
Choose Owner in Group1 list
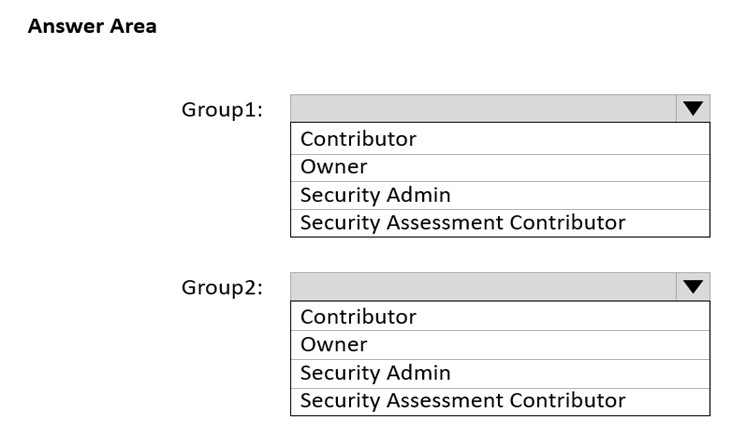(x=500, y=168)
